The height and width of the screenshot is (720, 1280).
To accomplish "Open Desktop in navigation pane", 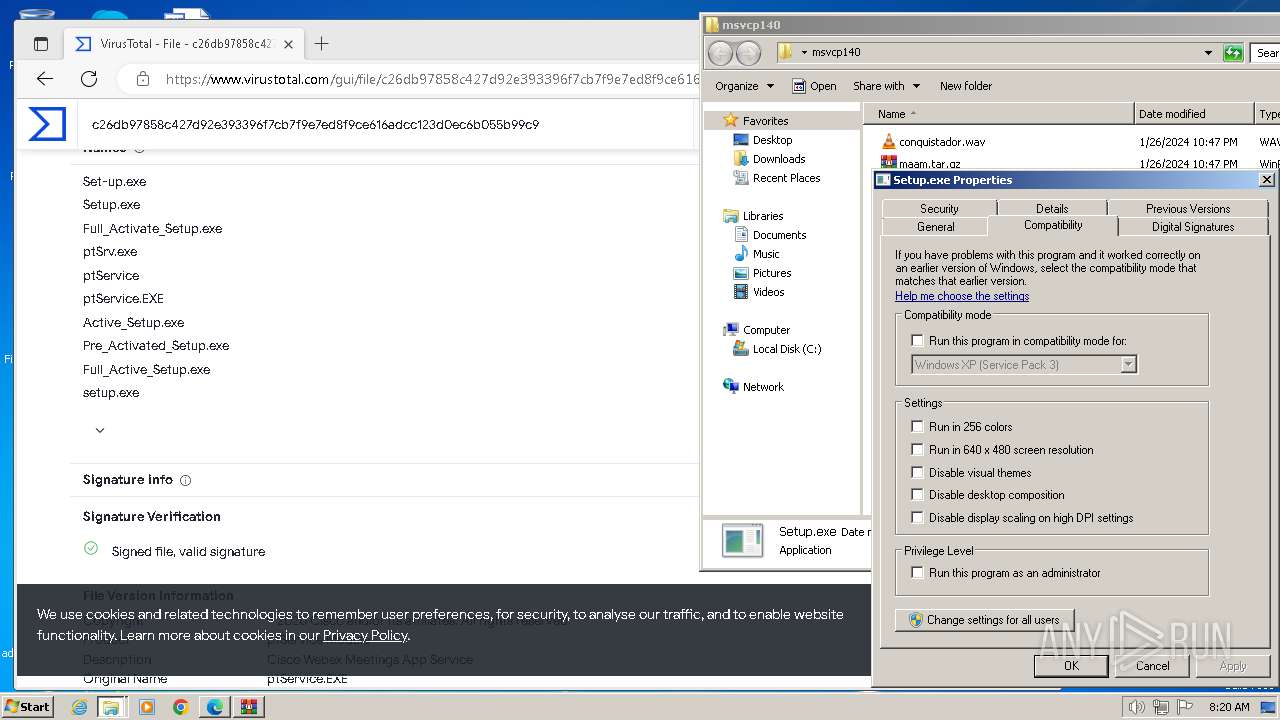I will (x=772, y=140).
